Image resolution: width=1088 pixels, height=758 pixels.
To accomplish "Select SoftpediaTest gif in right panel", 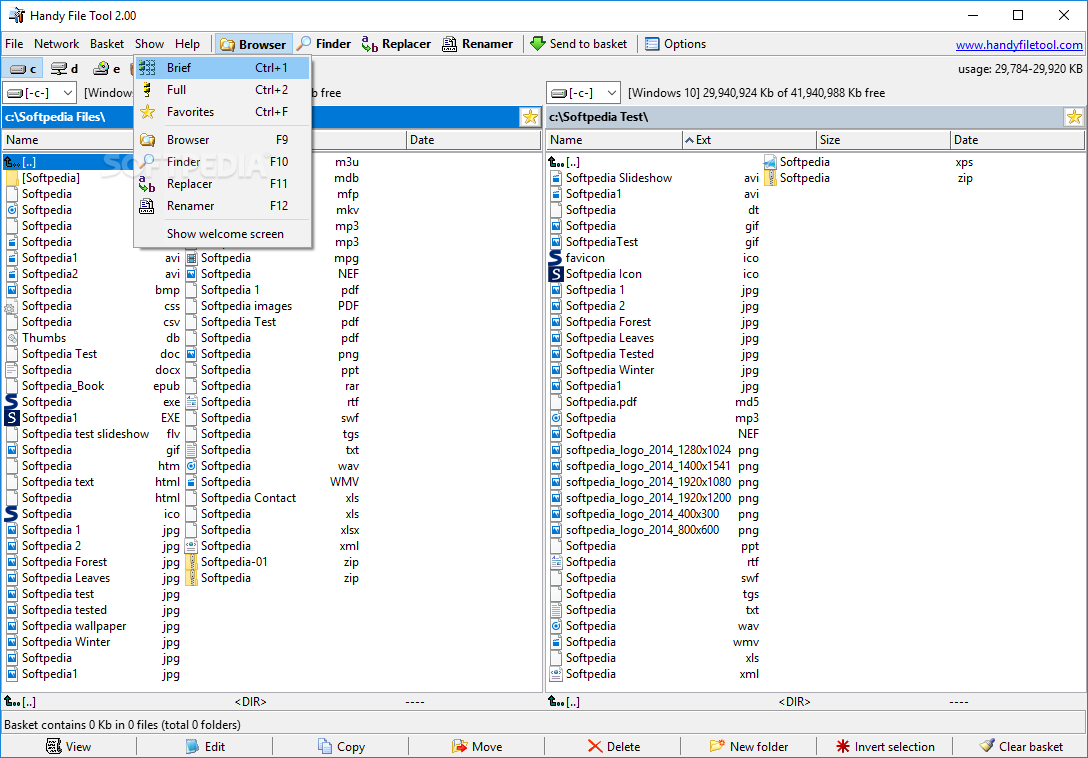I will (654, 242).
